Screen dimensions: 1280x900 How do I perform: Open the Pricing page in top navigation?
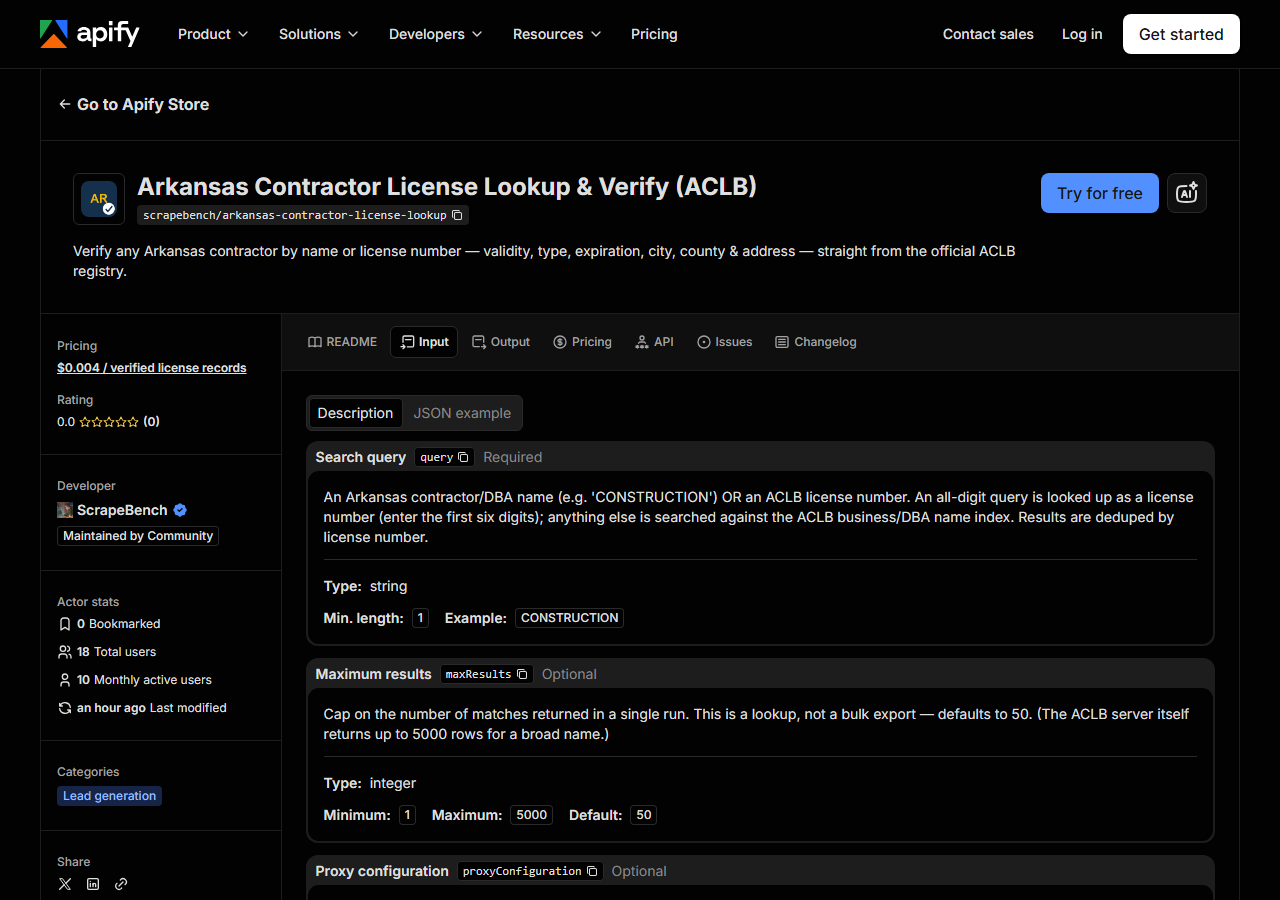click(x=654, y=34)
